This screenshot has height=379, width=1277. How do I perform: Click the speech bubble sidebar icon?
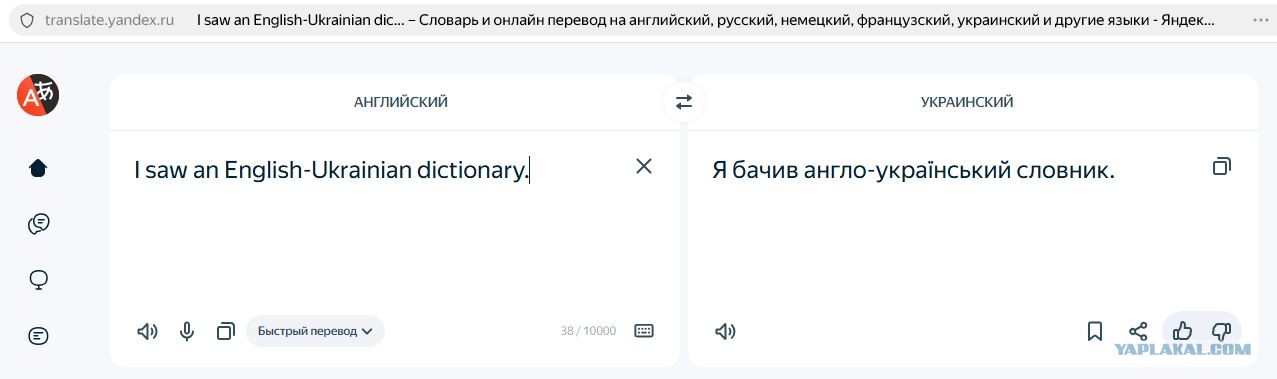(38, 280)
